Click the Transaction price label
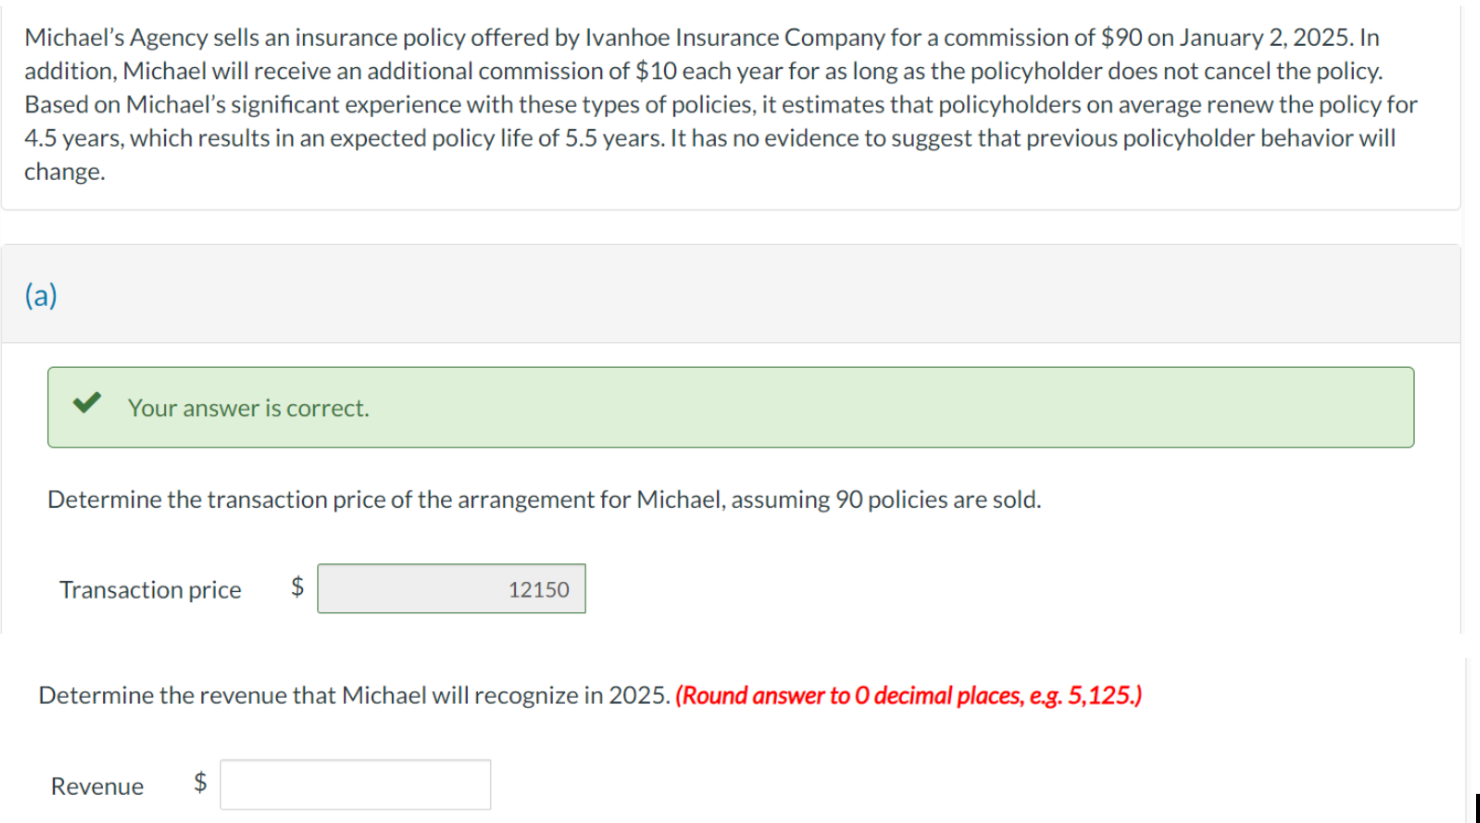The image size is (1480, 823). pyautogui.click(x=150, y=590)
